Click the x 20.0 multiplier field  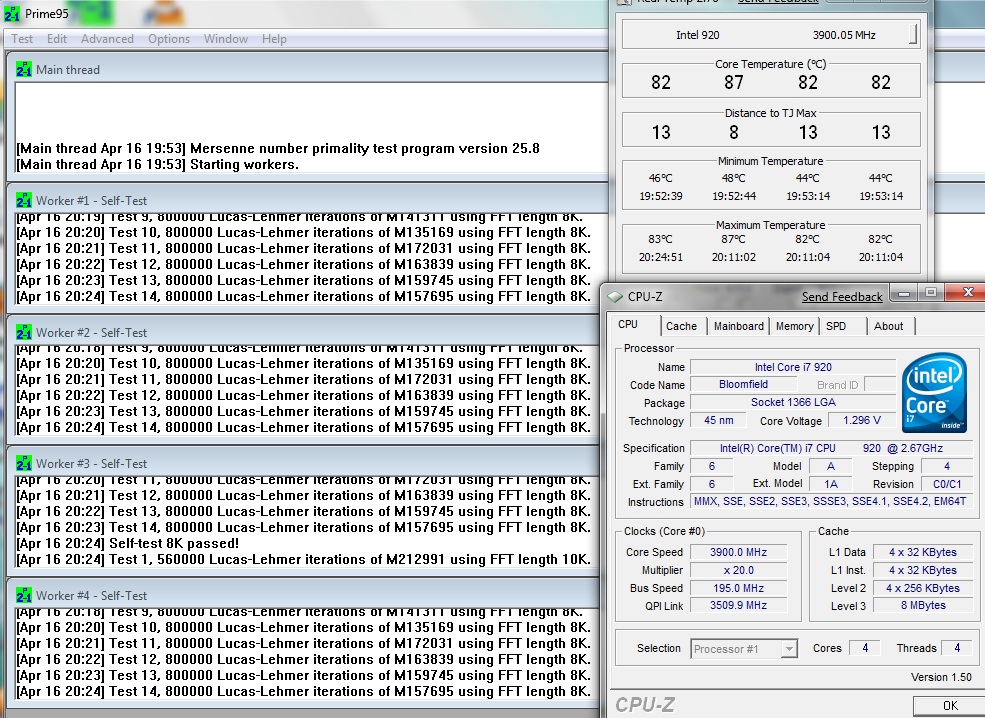tap(738, 570)
